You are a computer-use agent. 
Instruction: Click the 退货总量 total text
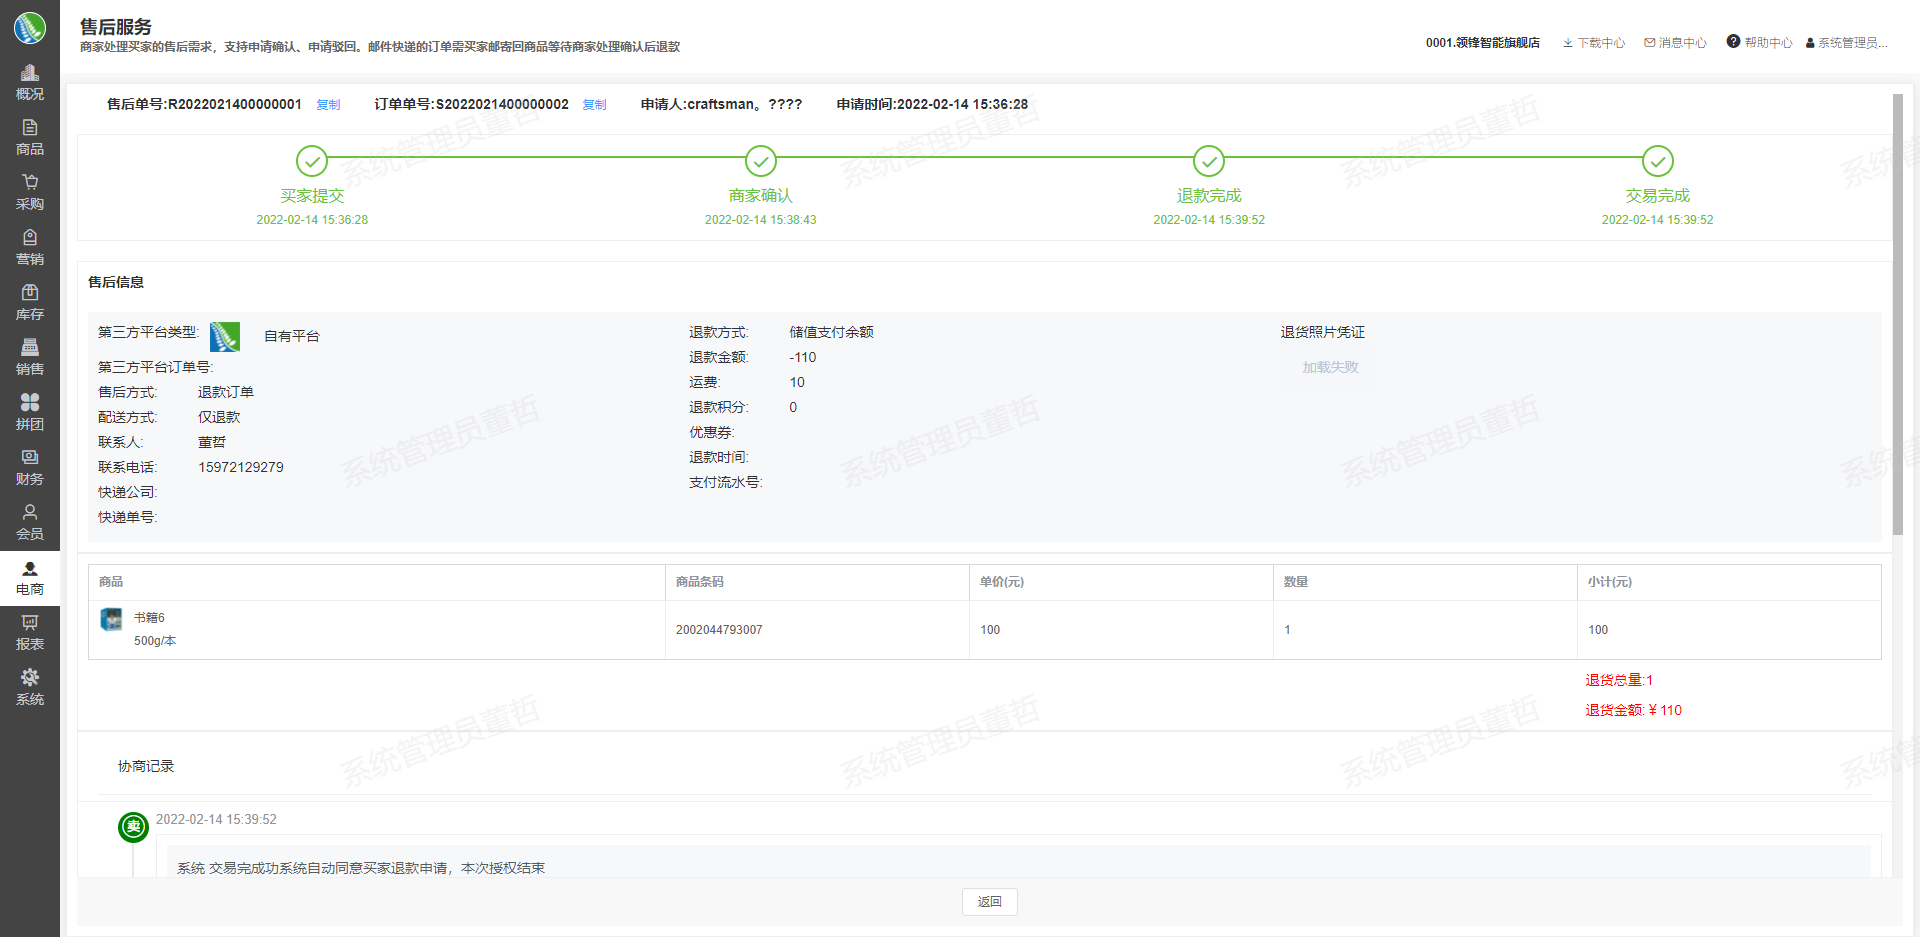coord(1619,680)
